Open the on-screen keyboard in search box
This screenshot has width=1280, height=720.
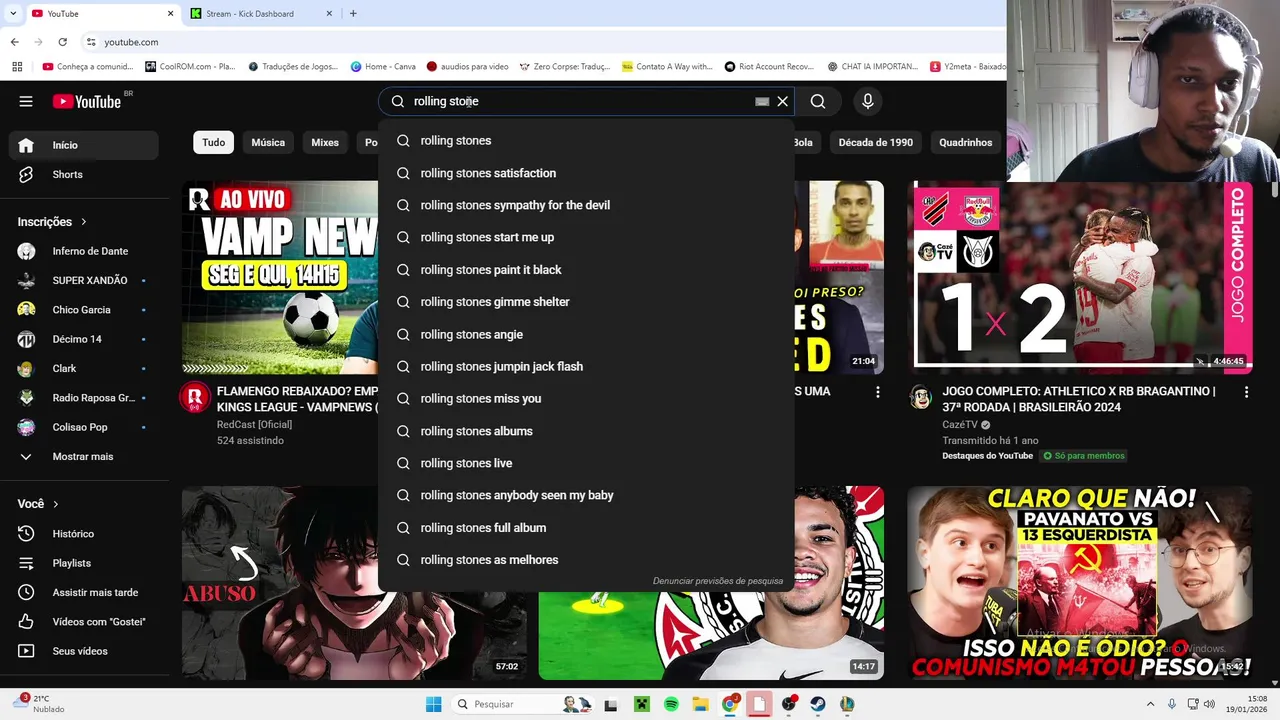tap(762, 101)
